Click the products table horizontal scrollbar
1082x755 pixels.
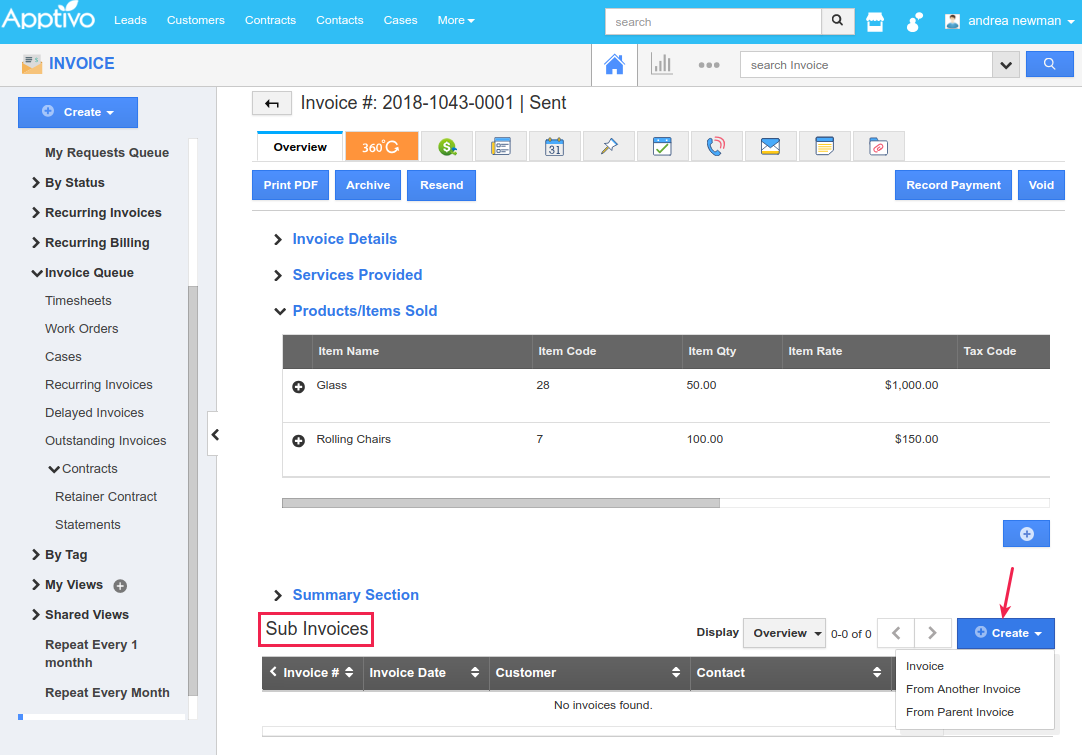coord(500,503)
